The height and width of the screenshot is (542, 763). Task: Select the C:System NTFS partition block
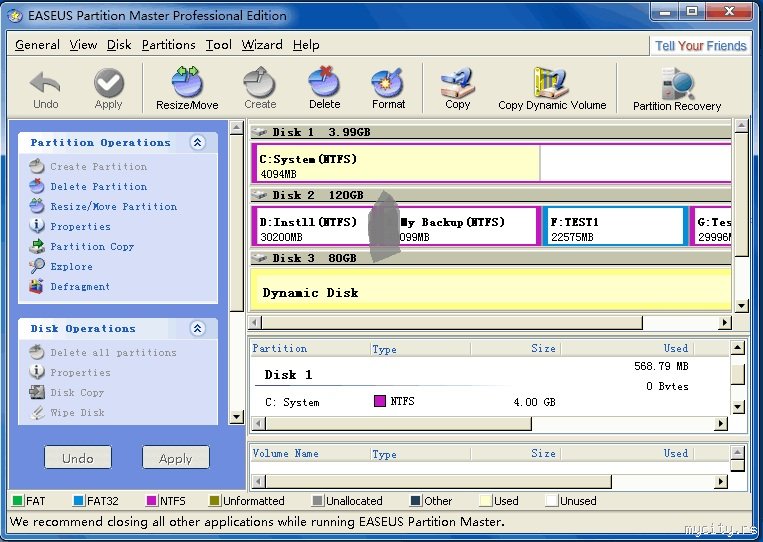click(491, 163)
